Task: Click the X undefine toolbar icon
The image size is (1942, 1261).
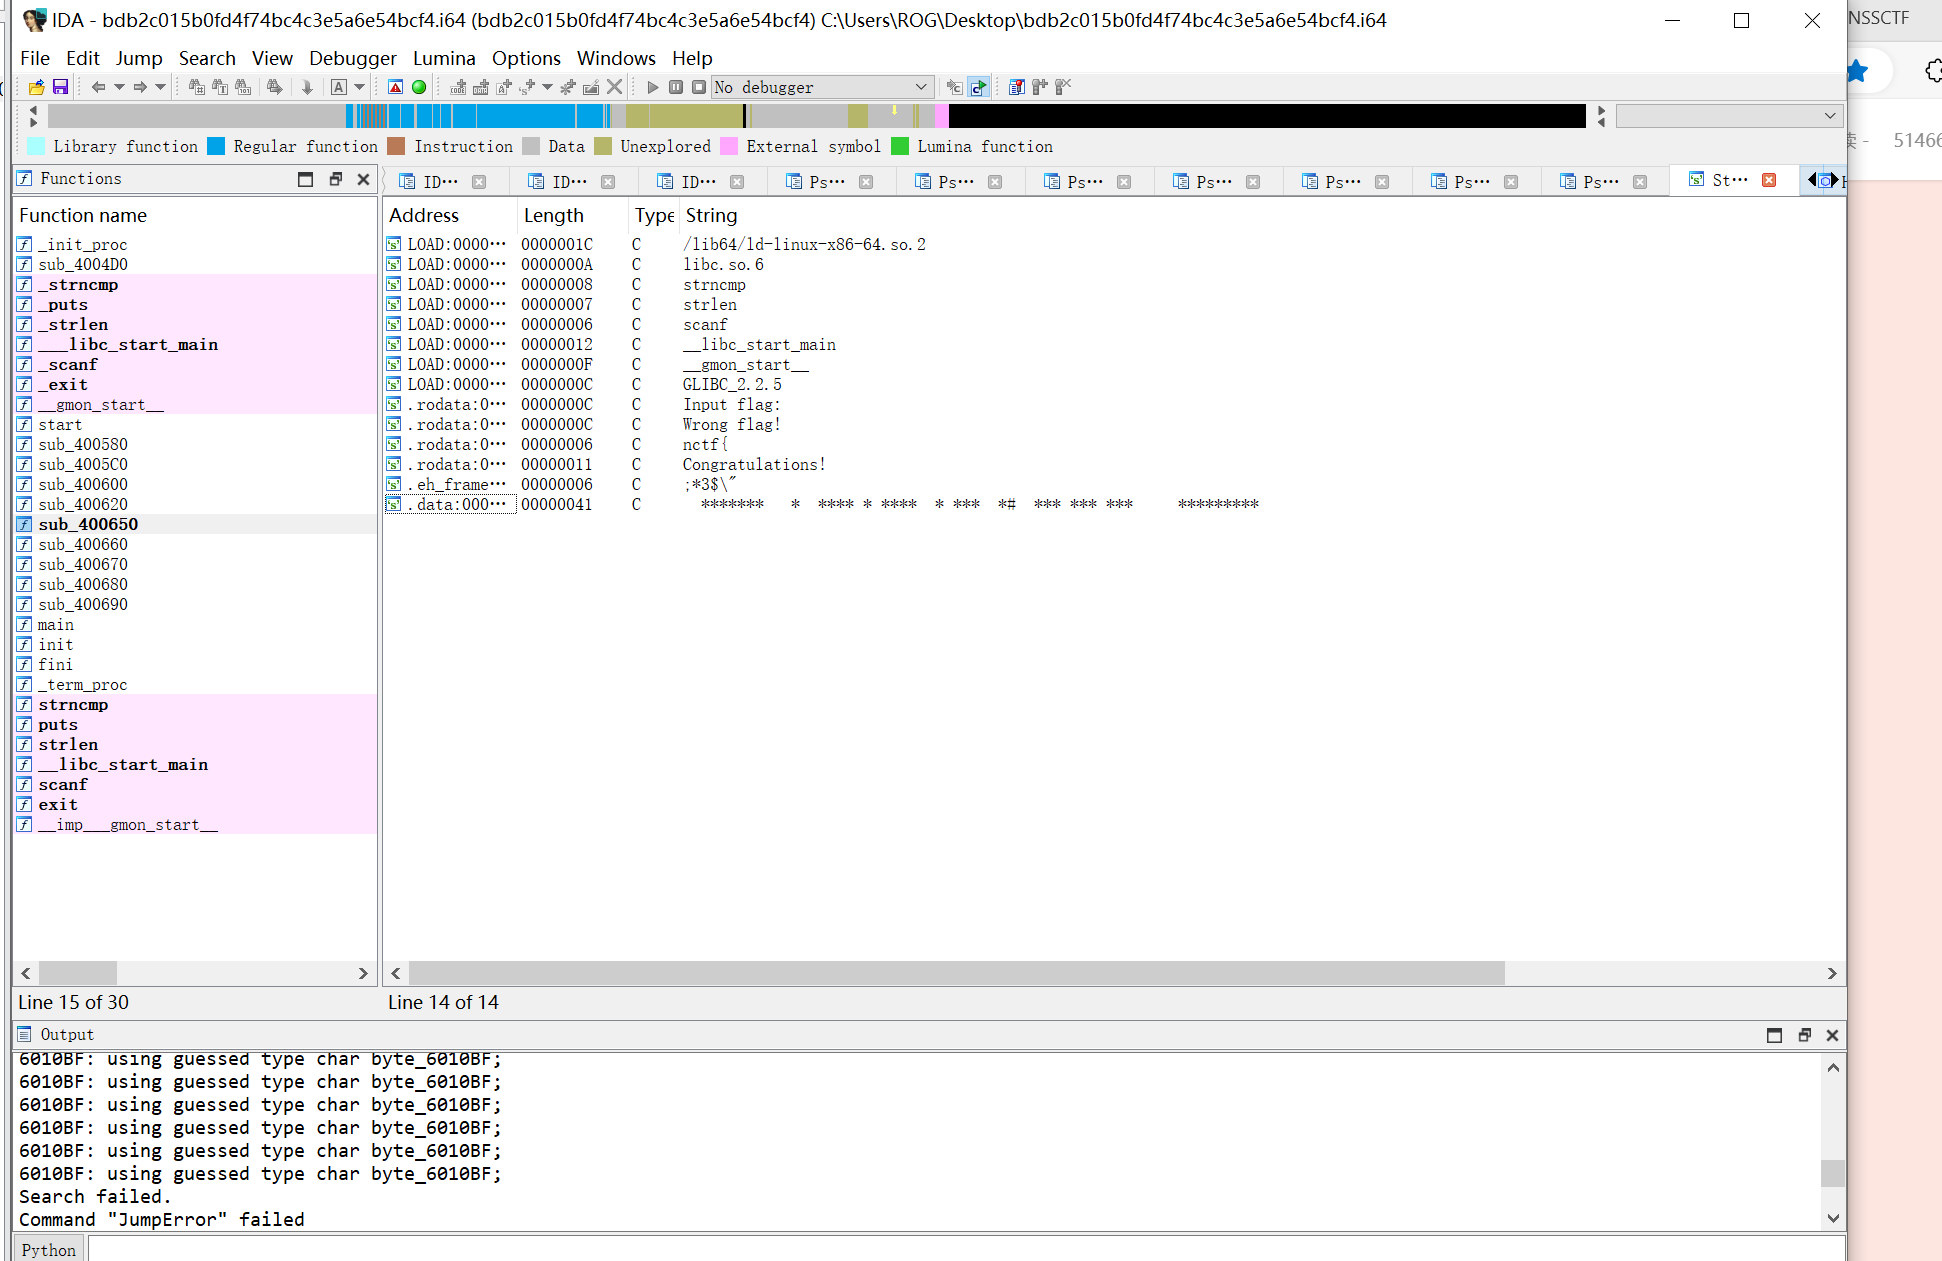Action: (615, 87)
